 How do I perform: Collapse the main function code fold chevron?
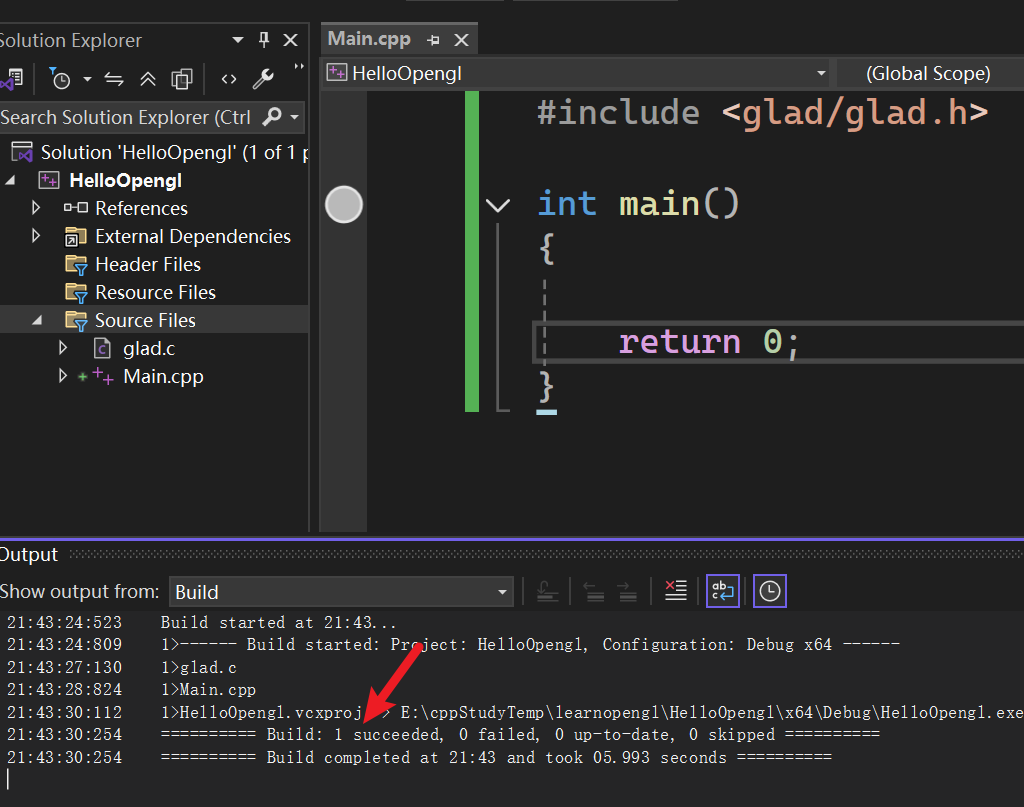coord(497,205)
